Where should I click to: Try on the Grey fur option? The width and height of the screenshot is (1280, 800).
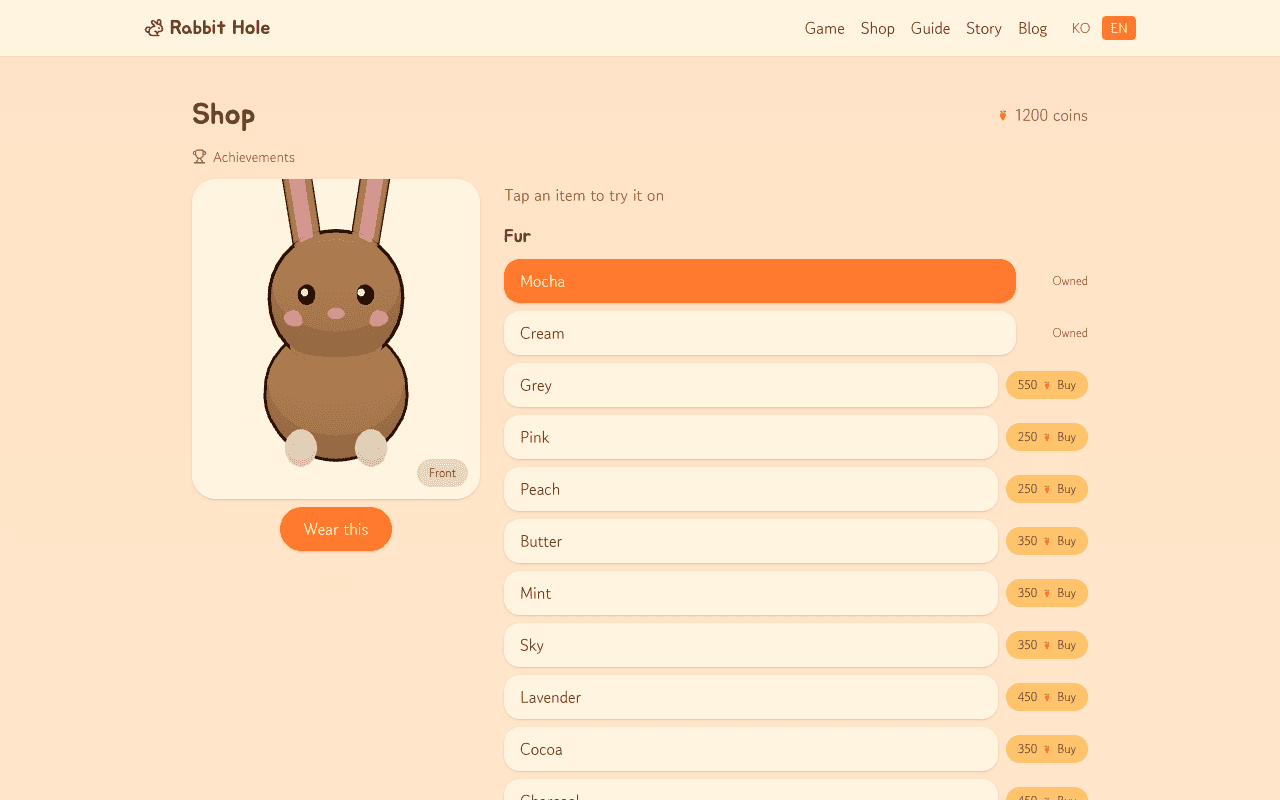[751, 385]
